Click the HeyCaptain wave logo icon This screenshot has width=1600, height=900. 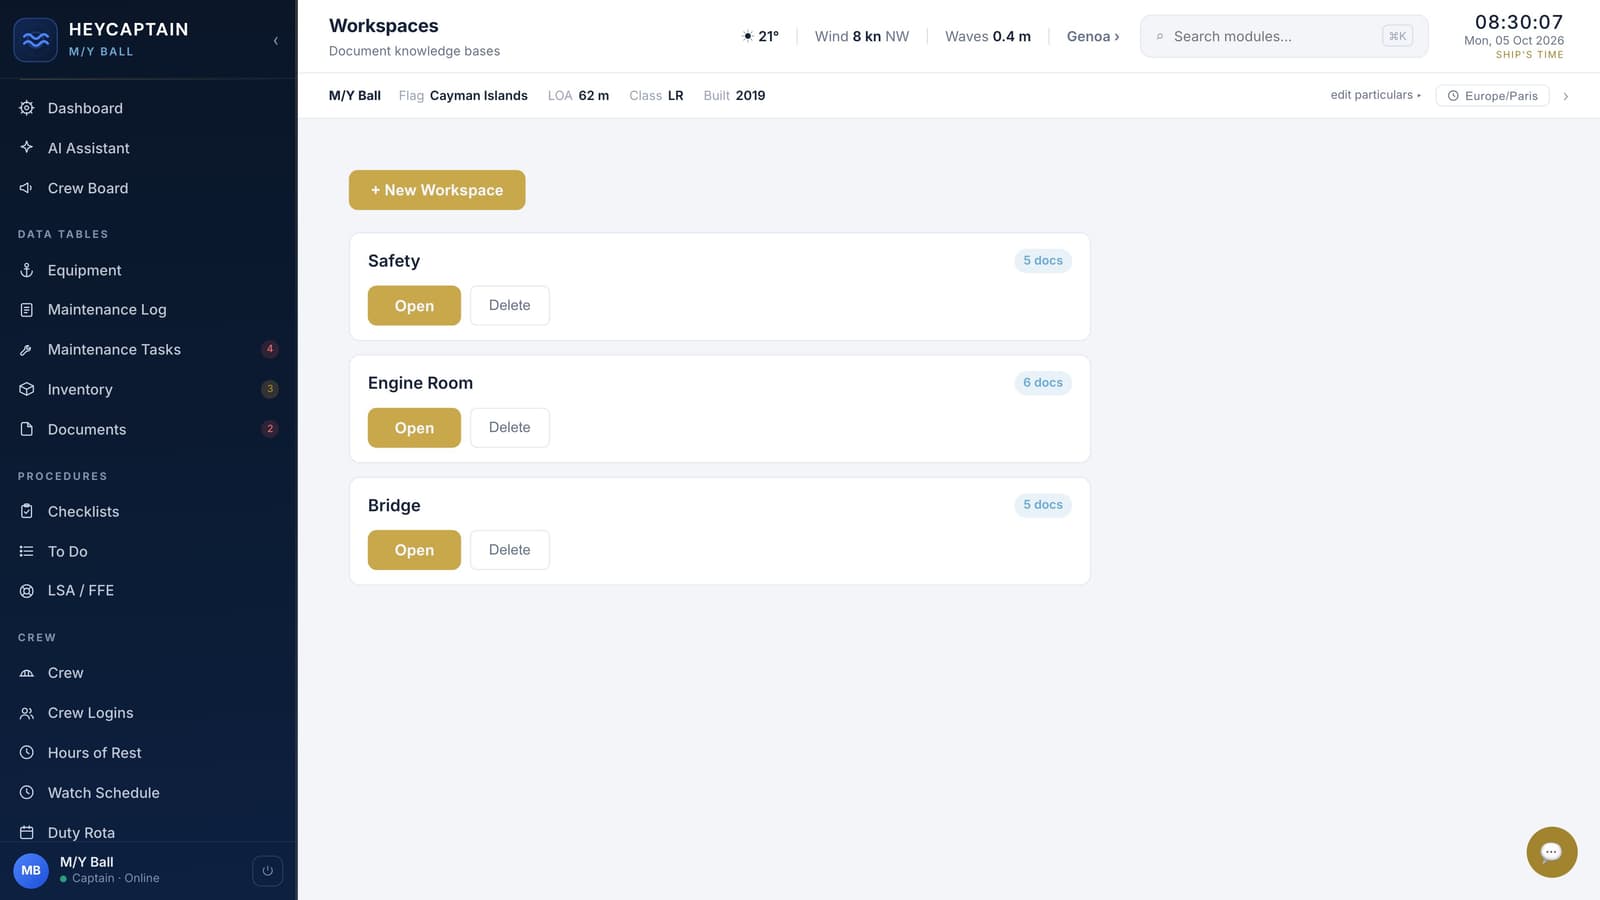(x=35, y=40)
